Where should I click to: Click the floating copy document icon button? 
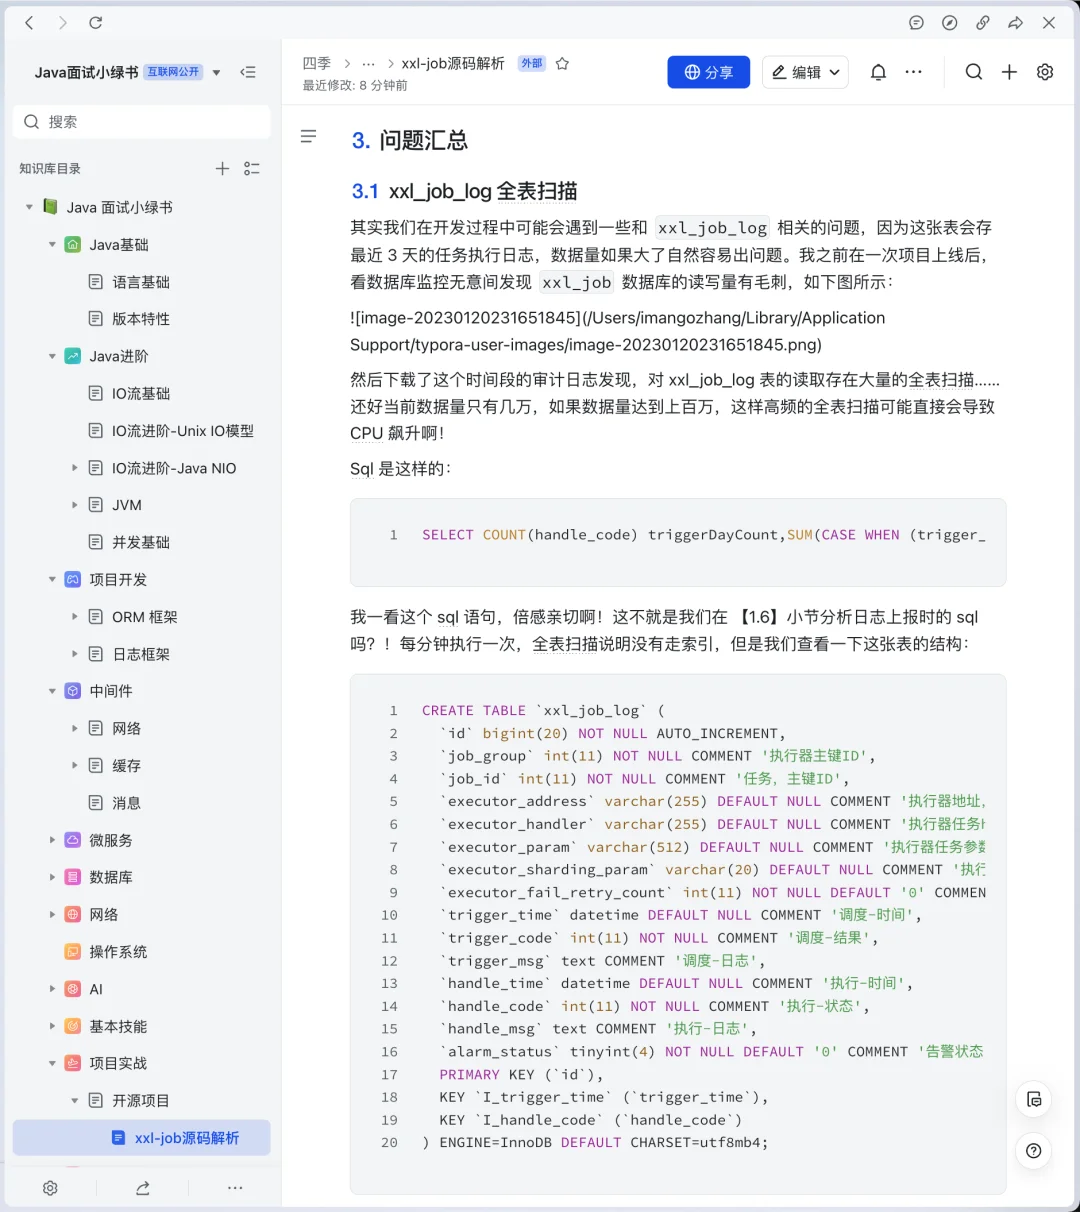1034,1100
